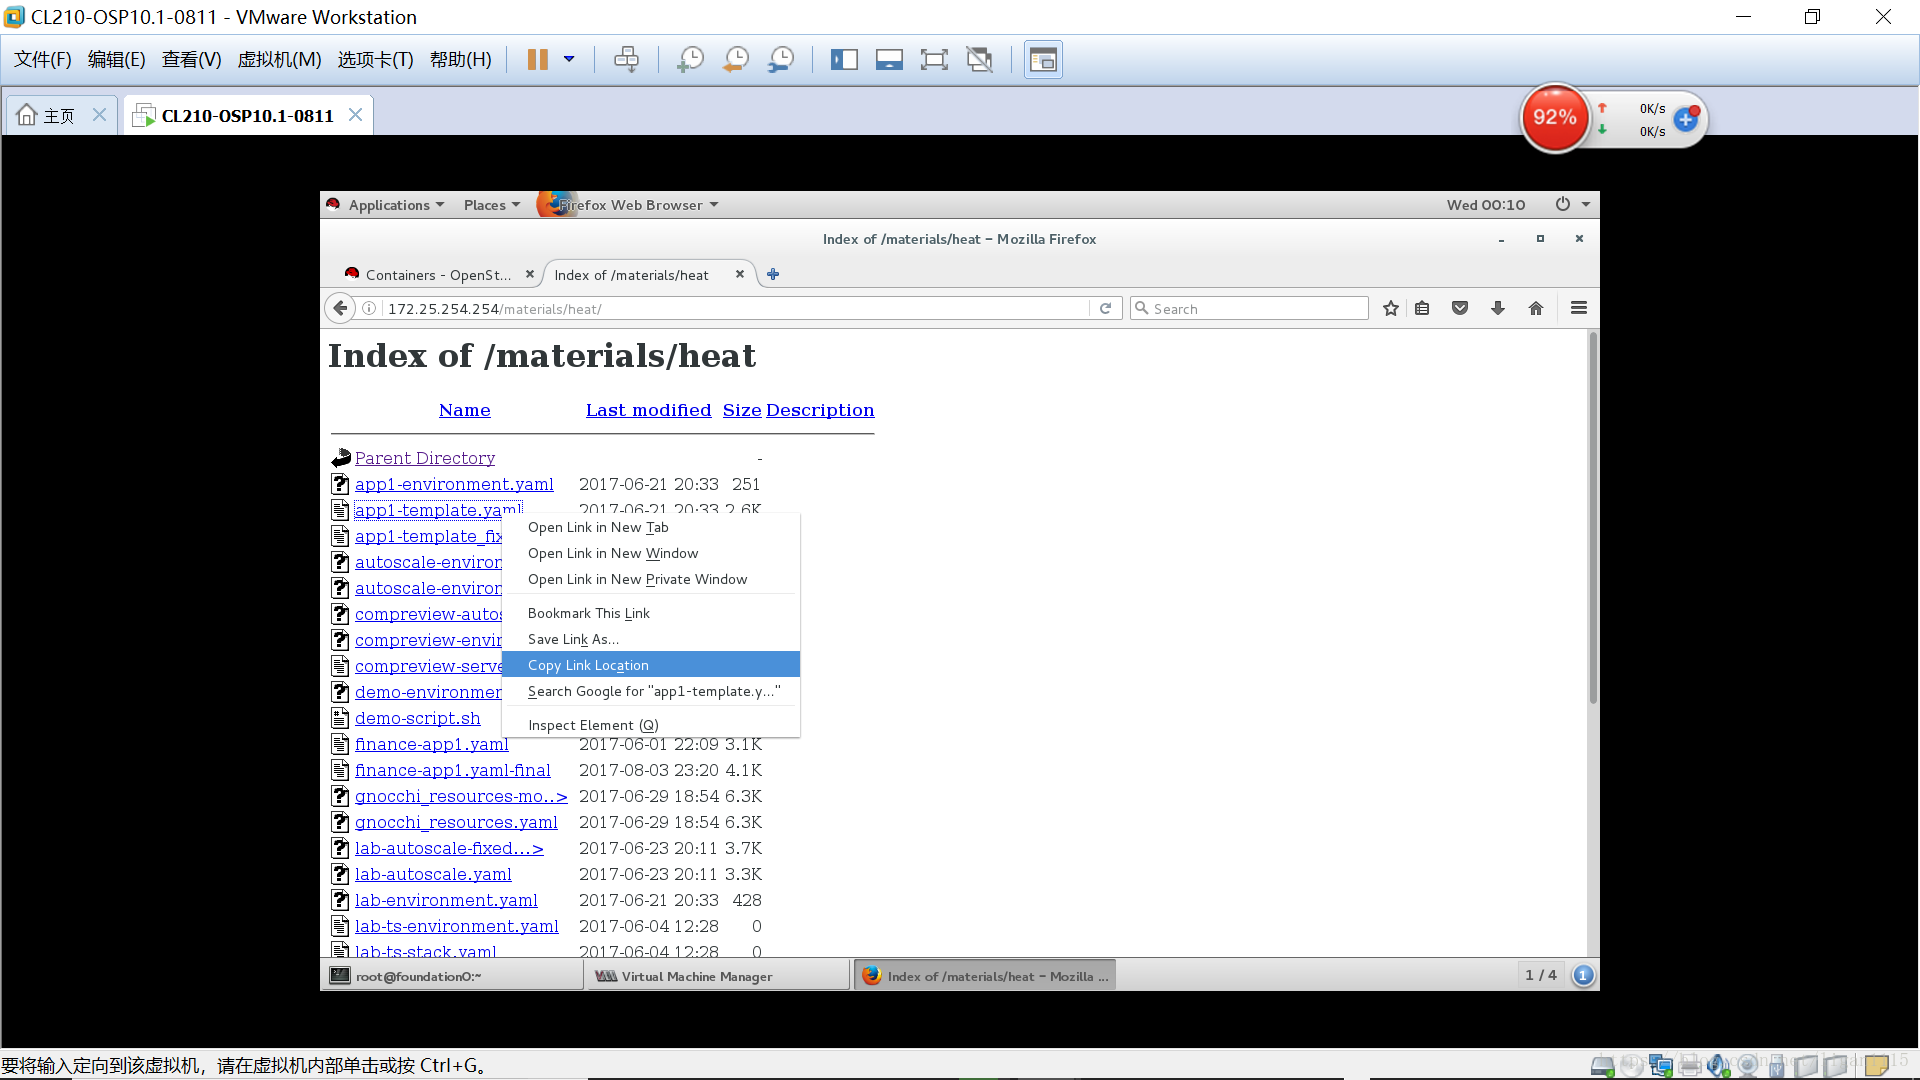Open the Parent Directory link

point(424,458)
